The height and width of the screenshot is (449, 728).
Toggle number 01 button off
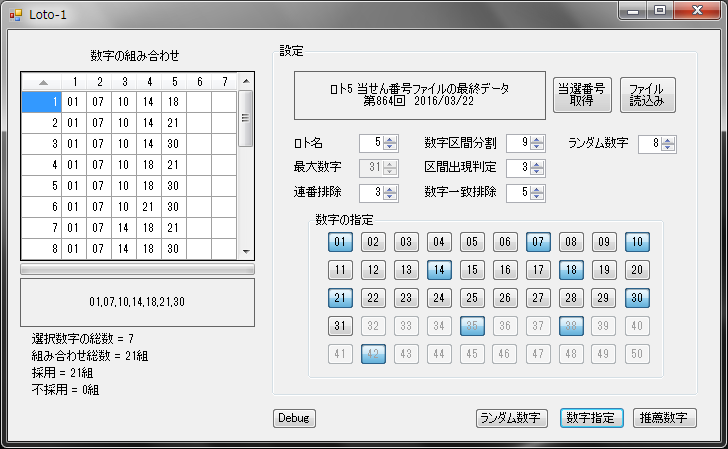tap(340, 242)
